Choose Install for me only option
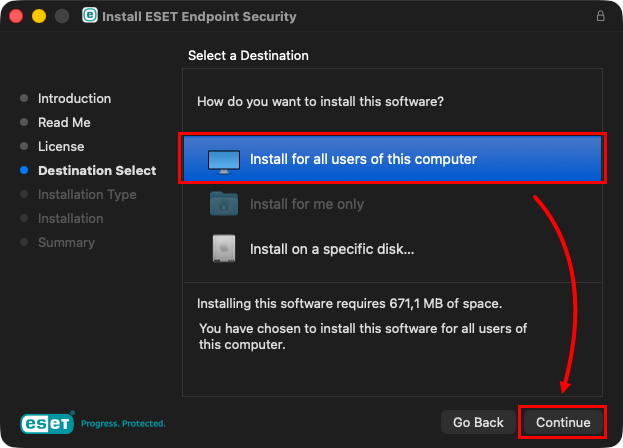The width and height of the screenshot is (623, 448). pos(306,204)
